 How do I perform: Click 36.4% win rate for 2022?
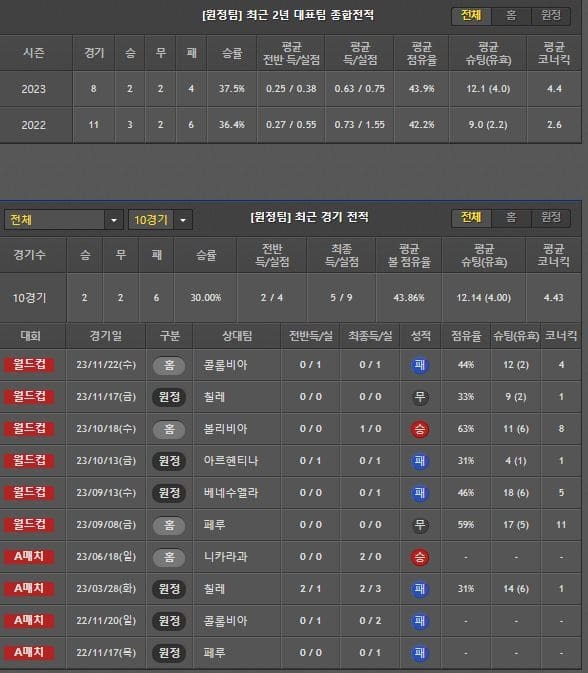pos(231,125)
